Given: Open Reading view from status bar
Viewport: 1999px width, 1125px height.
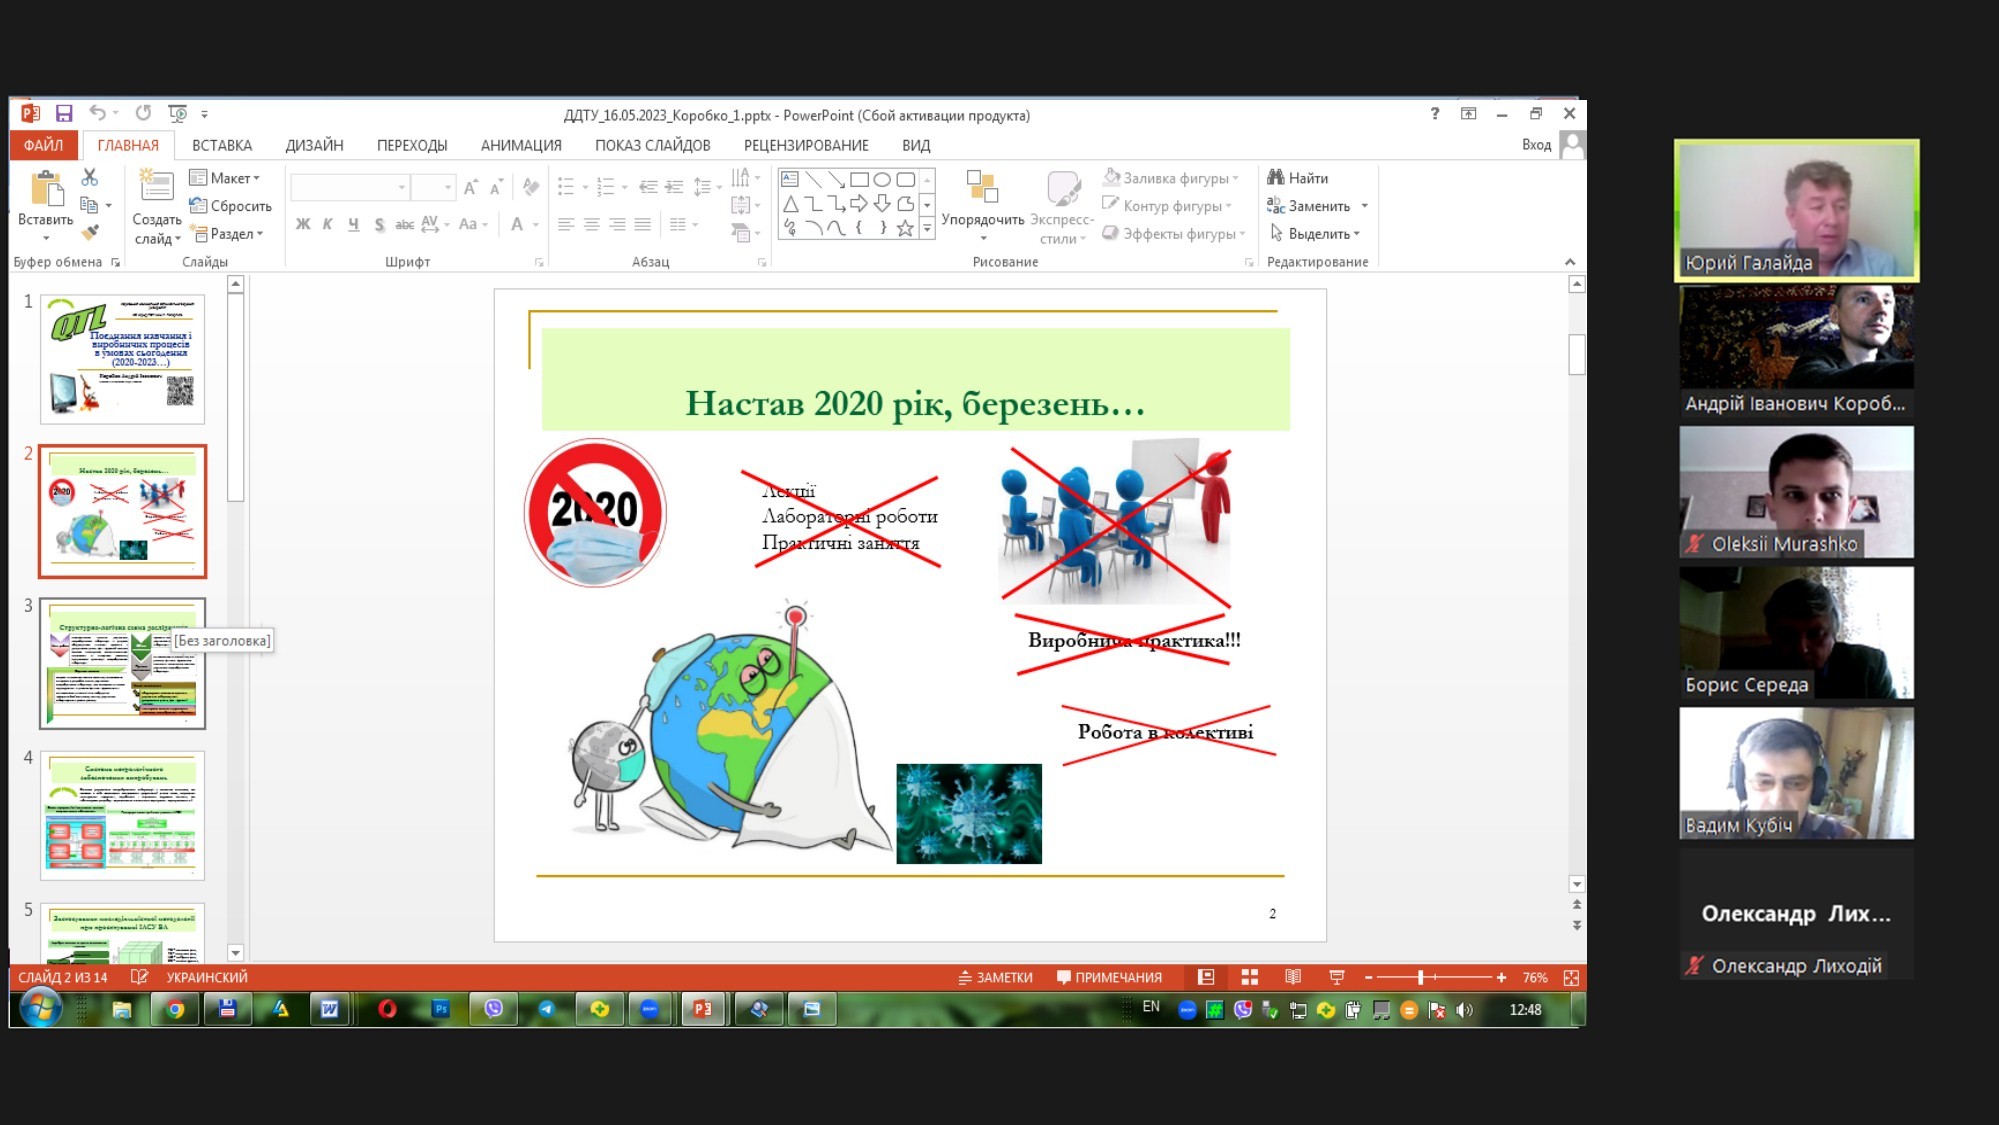Looking at the screenshot, I should pyautogui.click(x=1292, y=977).
